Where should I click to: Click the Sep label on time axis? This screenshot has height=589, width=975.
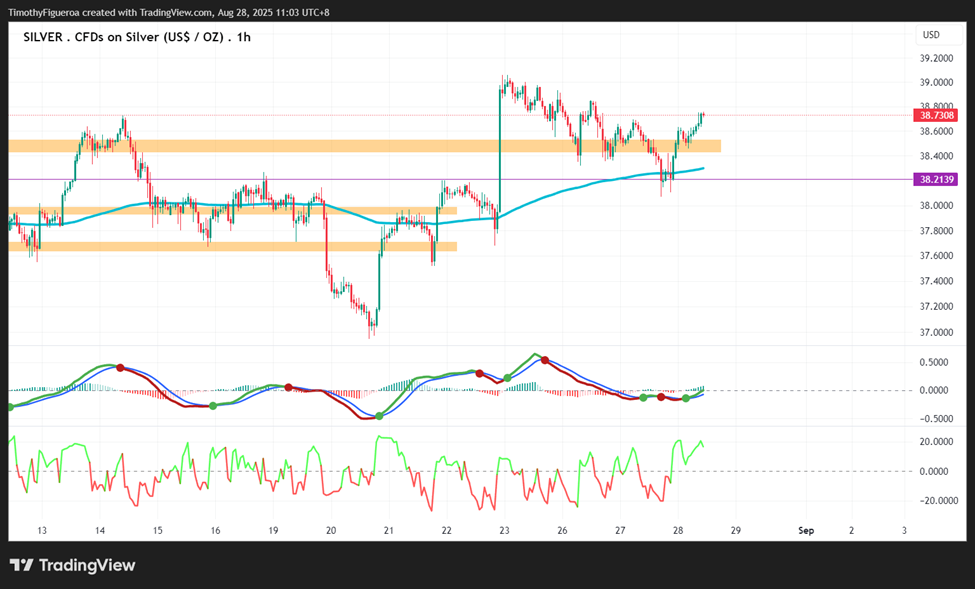pyautogui.click(x=806, y=531)
